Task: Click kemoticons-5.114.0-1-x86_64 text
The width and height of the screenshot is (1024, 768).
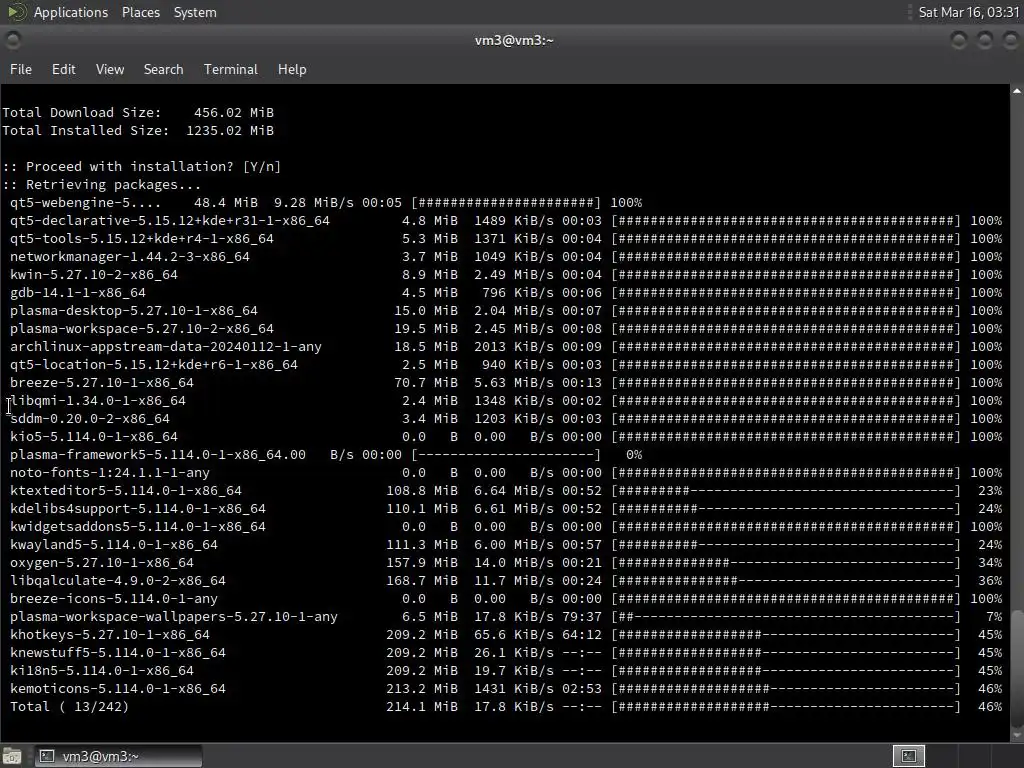Action: point(118,689)
